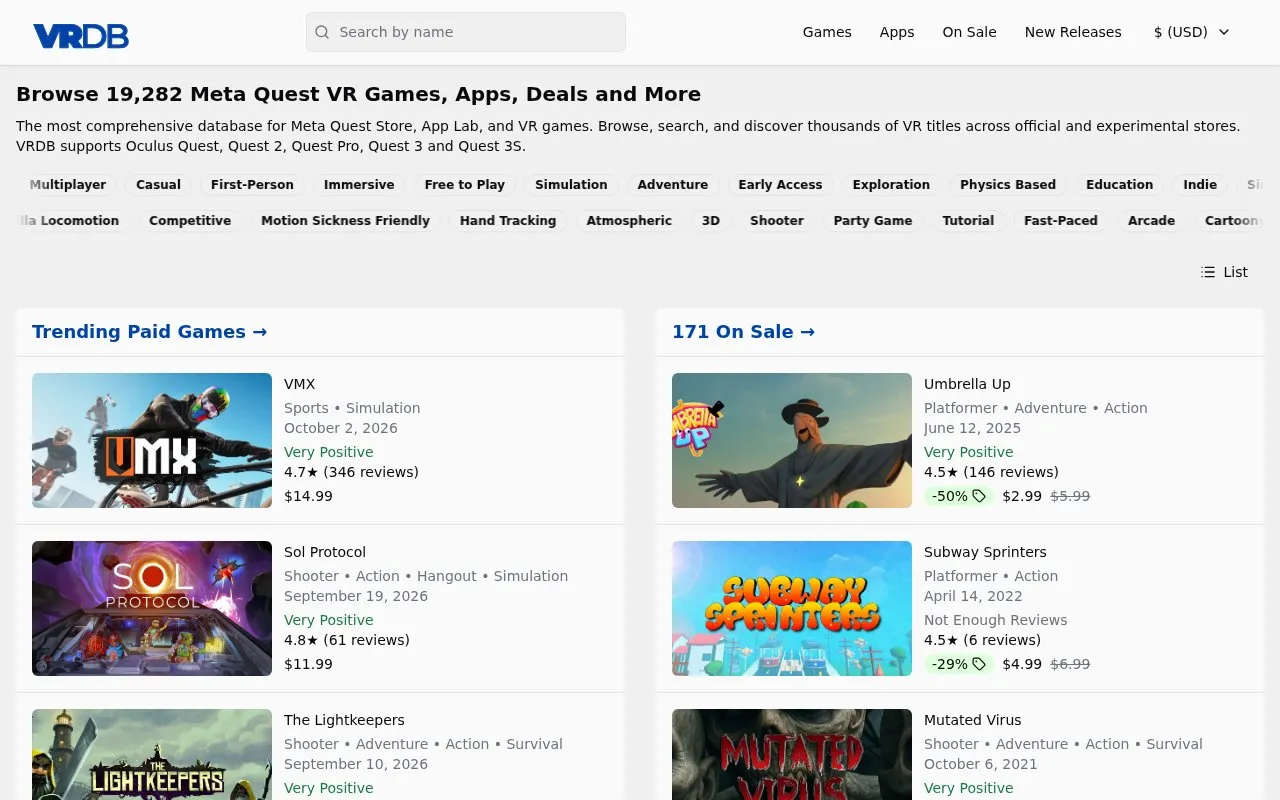Select the Party Game tag

pyautogui.click(x=873, y=221)
